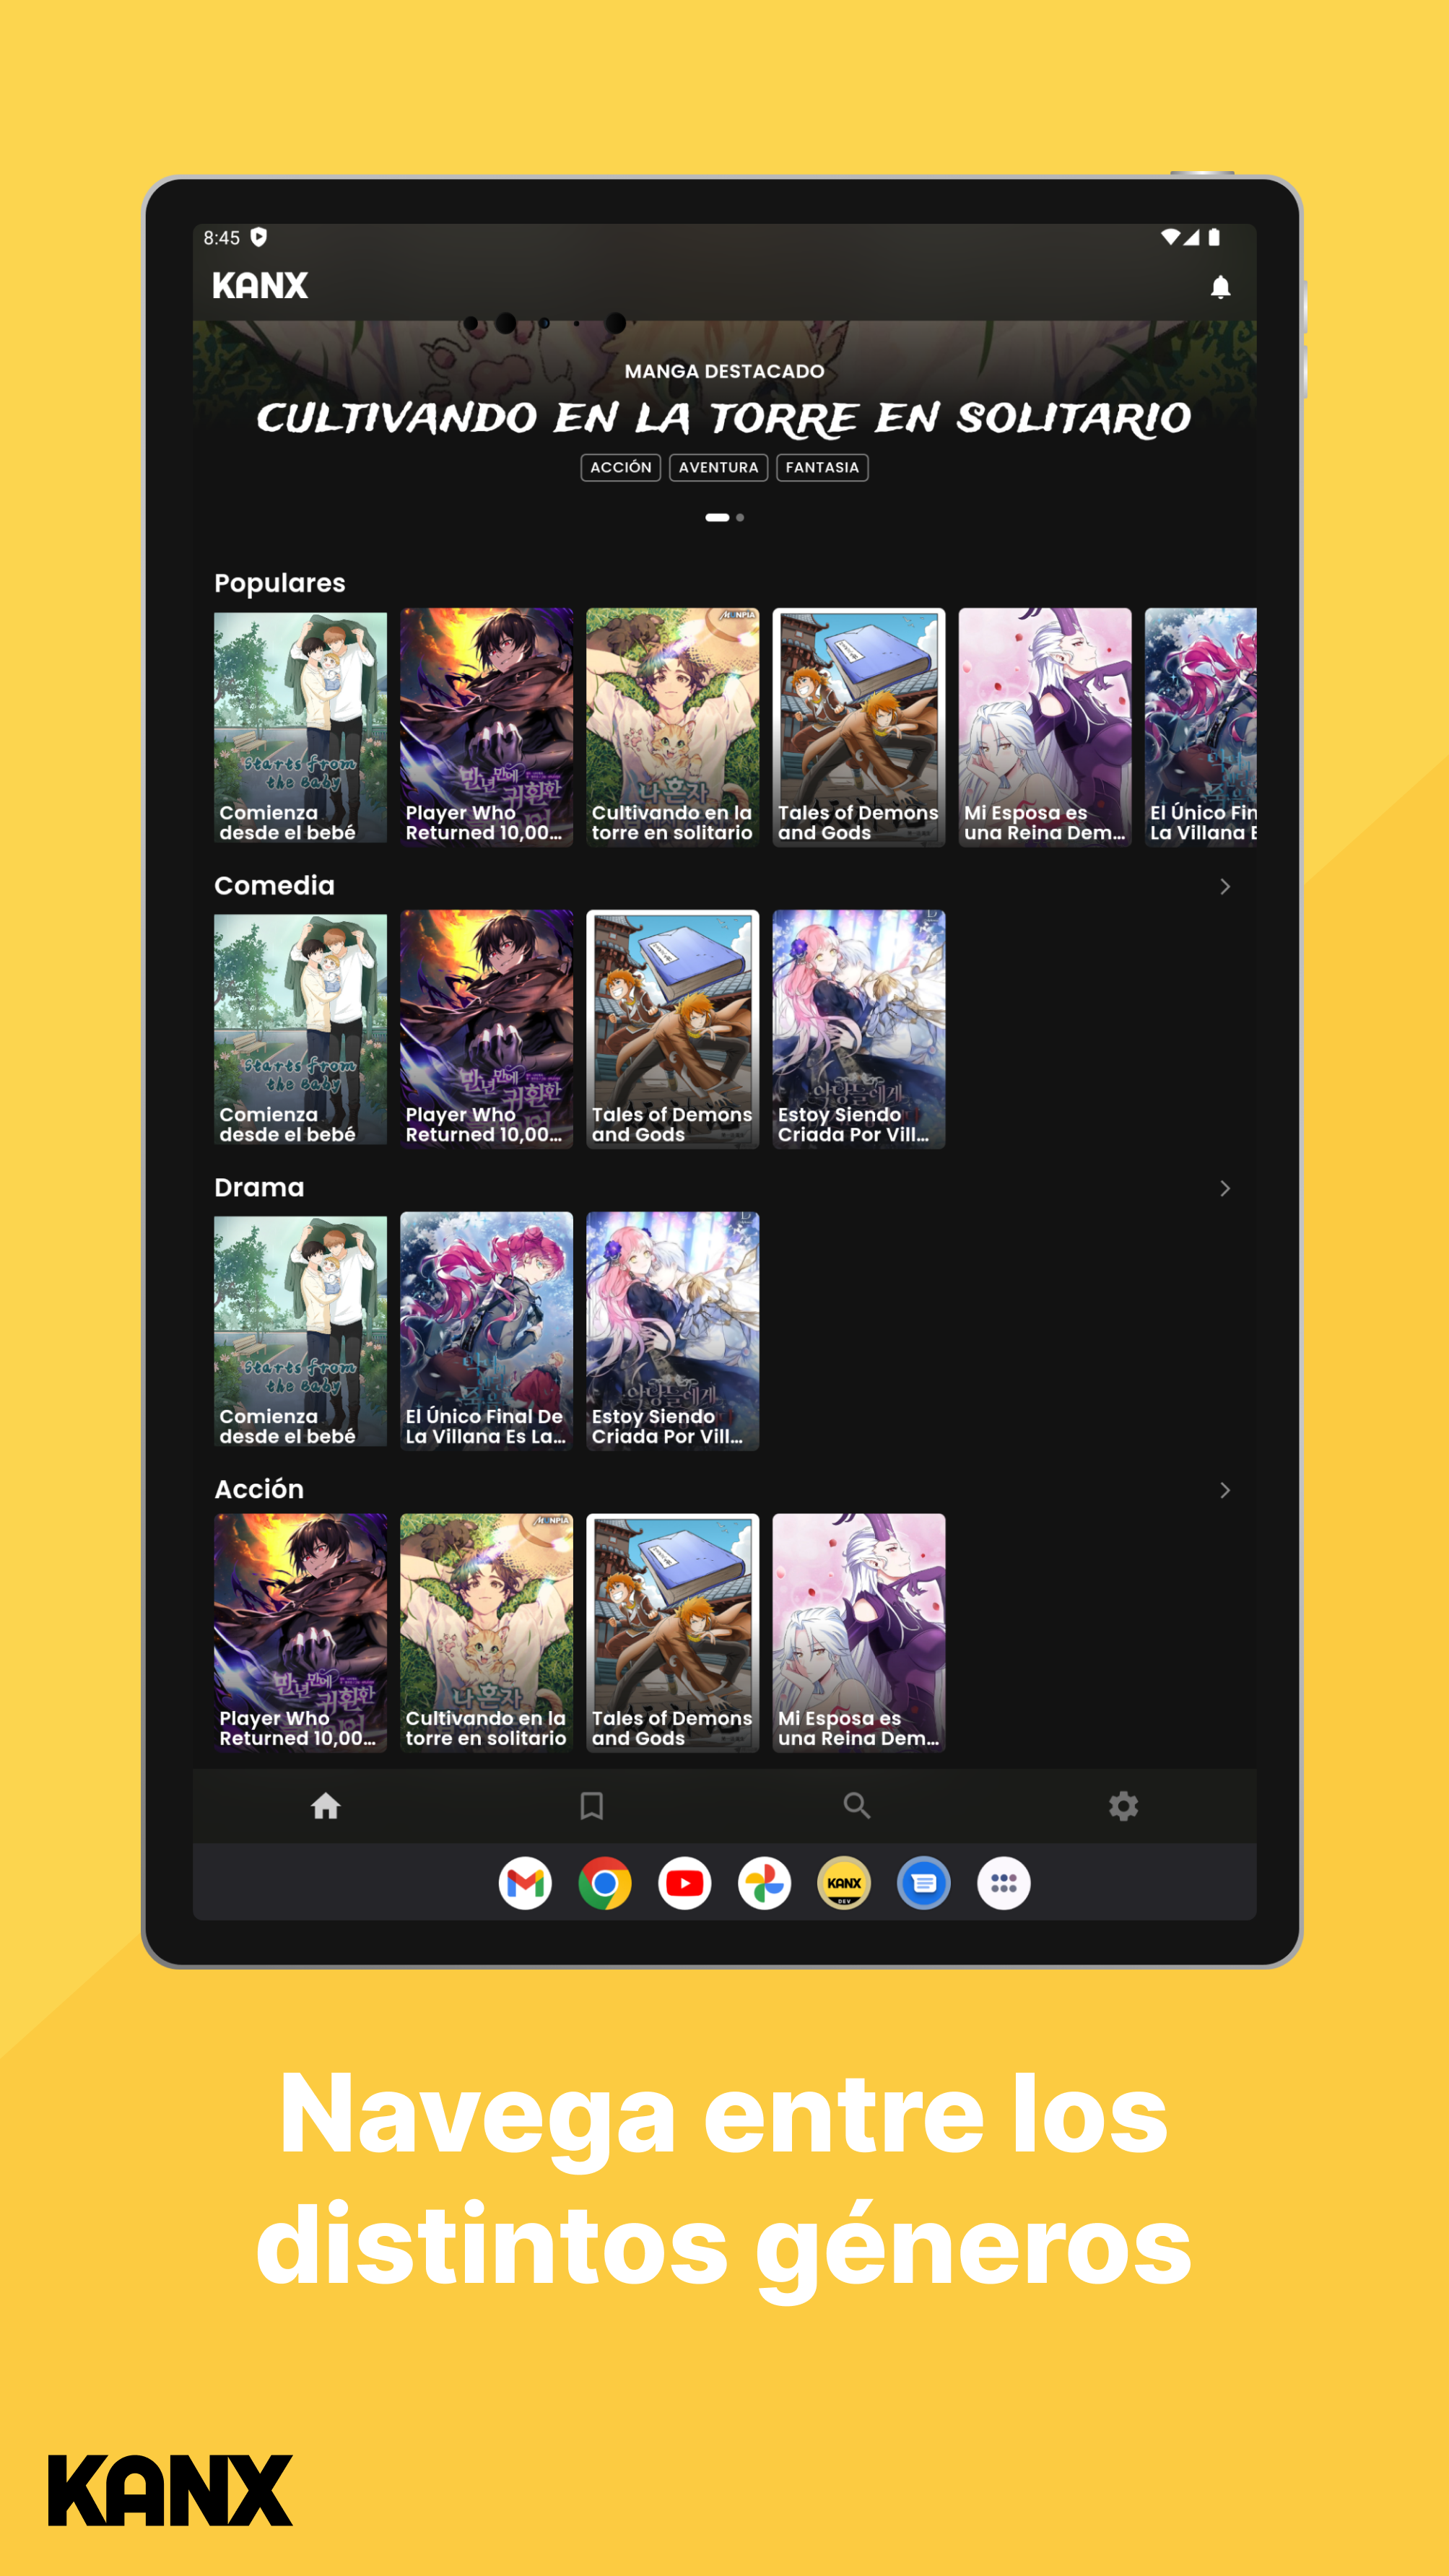Viewport: 1449px width, 2576px height.
Task: Open the featured manga title banner
Action: (723, 417)
